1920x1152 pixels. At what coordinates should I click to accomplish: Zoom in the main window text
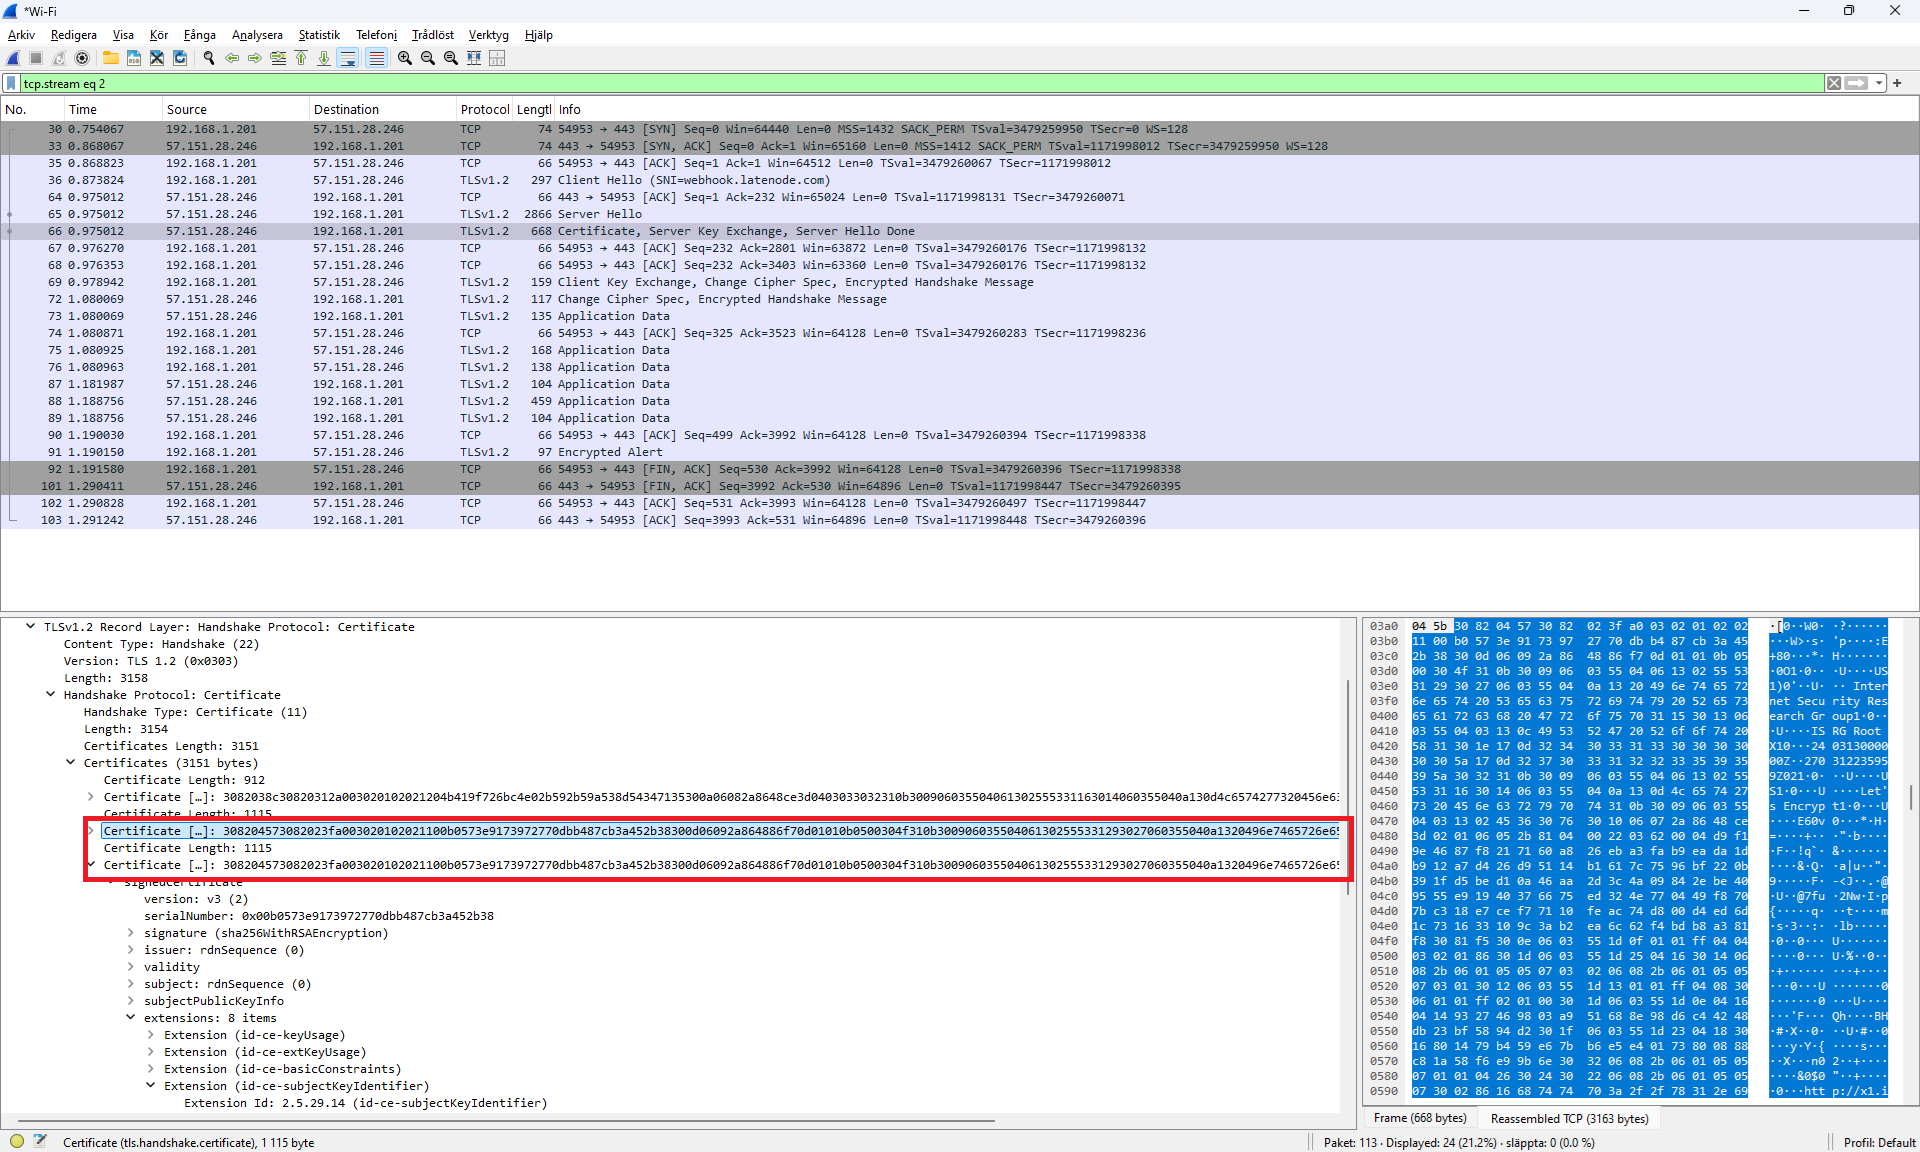pos(404,58)
